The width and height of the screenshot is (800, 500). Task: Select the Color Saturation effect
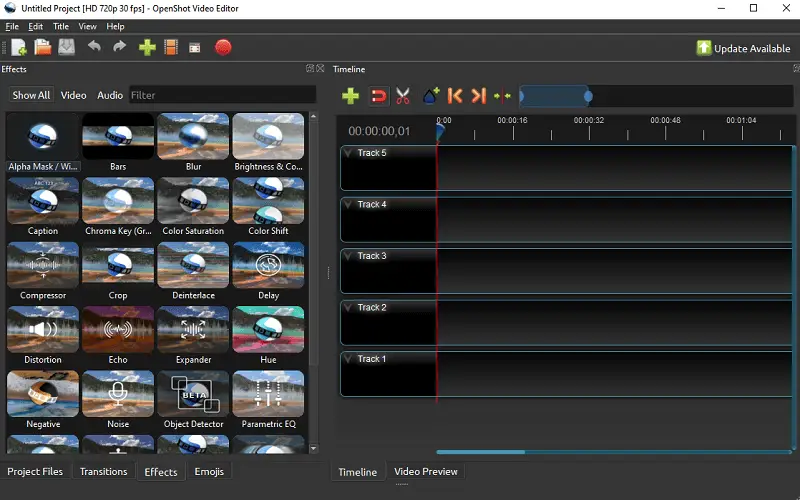[193, 207]
